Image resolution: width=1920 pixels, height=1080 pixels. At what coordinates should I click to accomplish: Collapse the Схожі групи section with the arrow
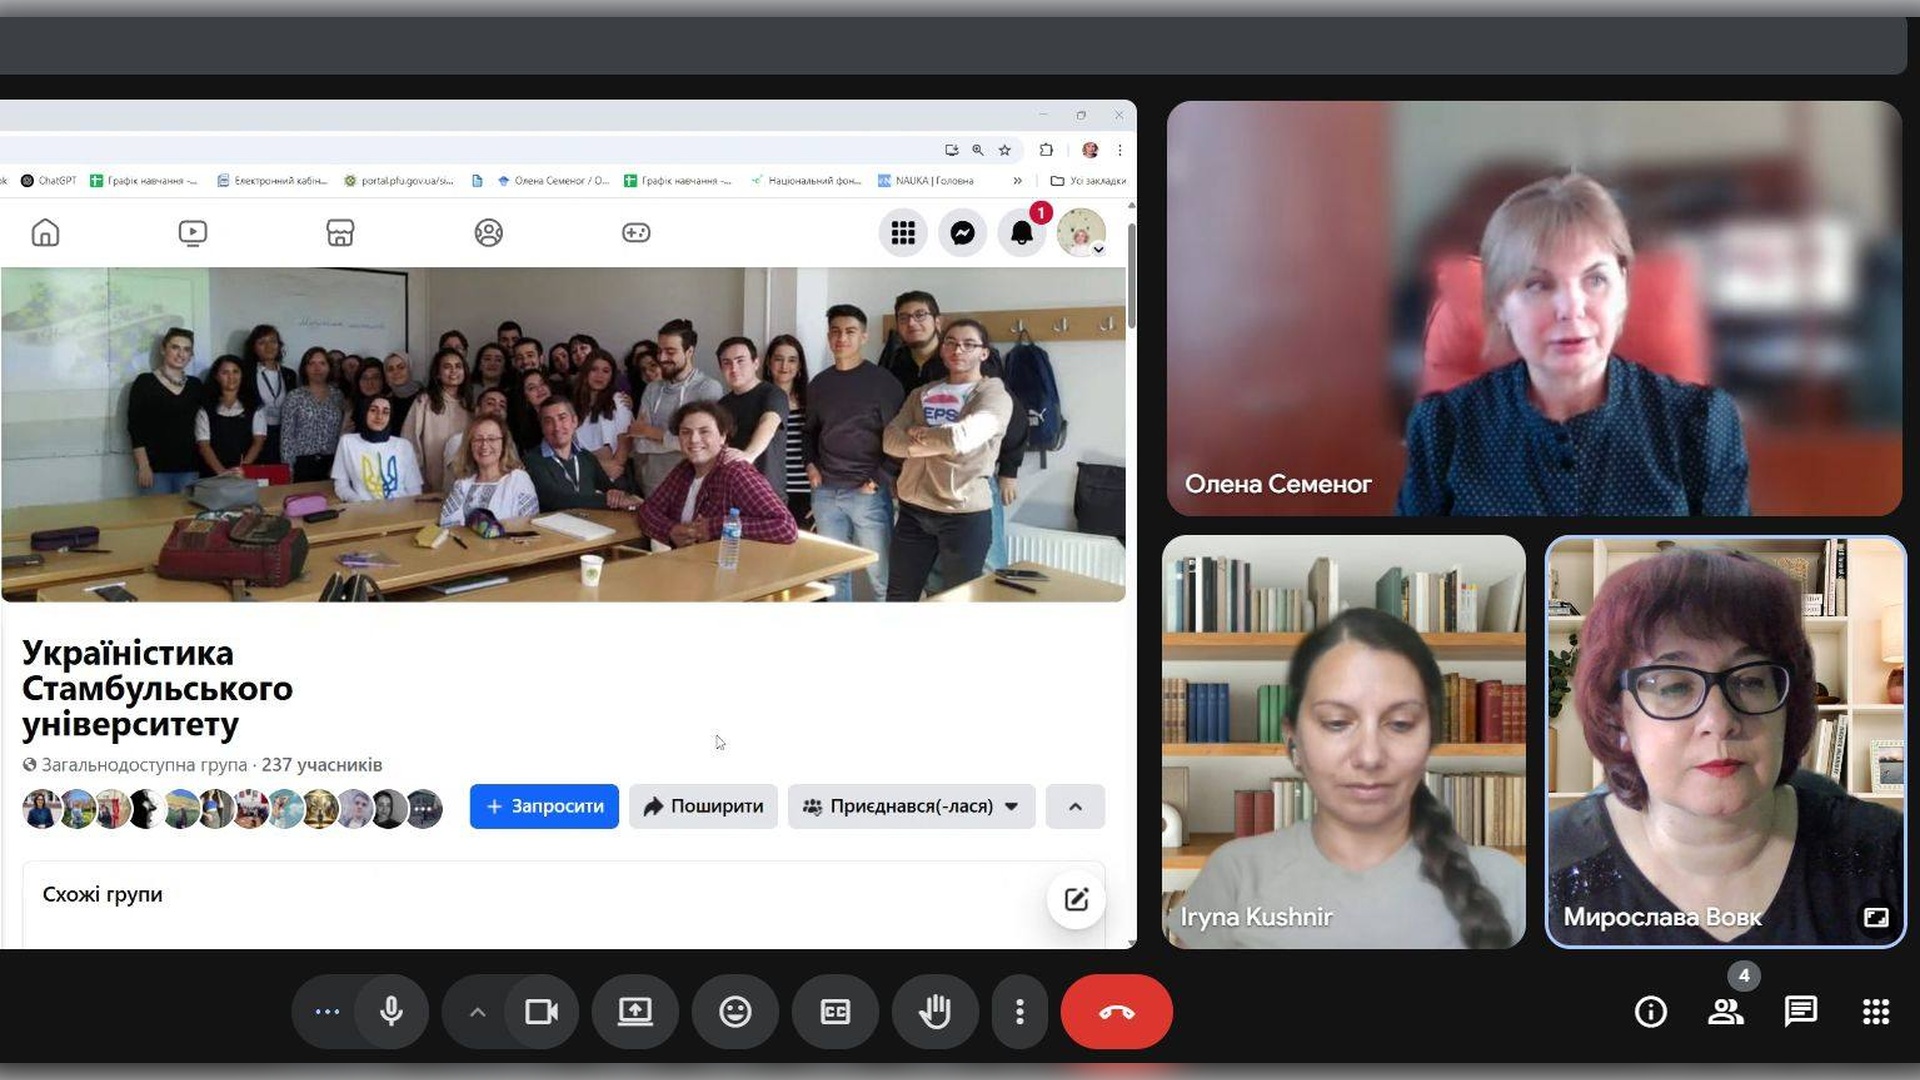tap(1075, 806)
